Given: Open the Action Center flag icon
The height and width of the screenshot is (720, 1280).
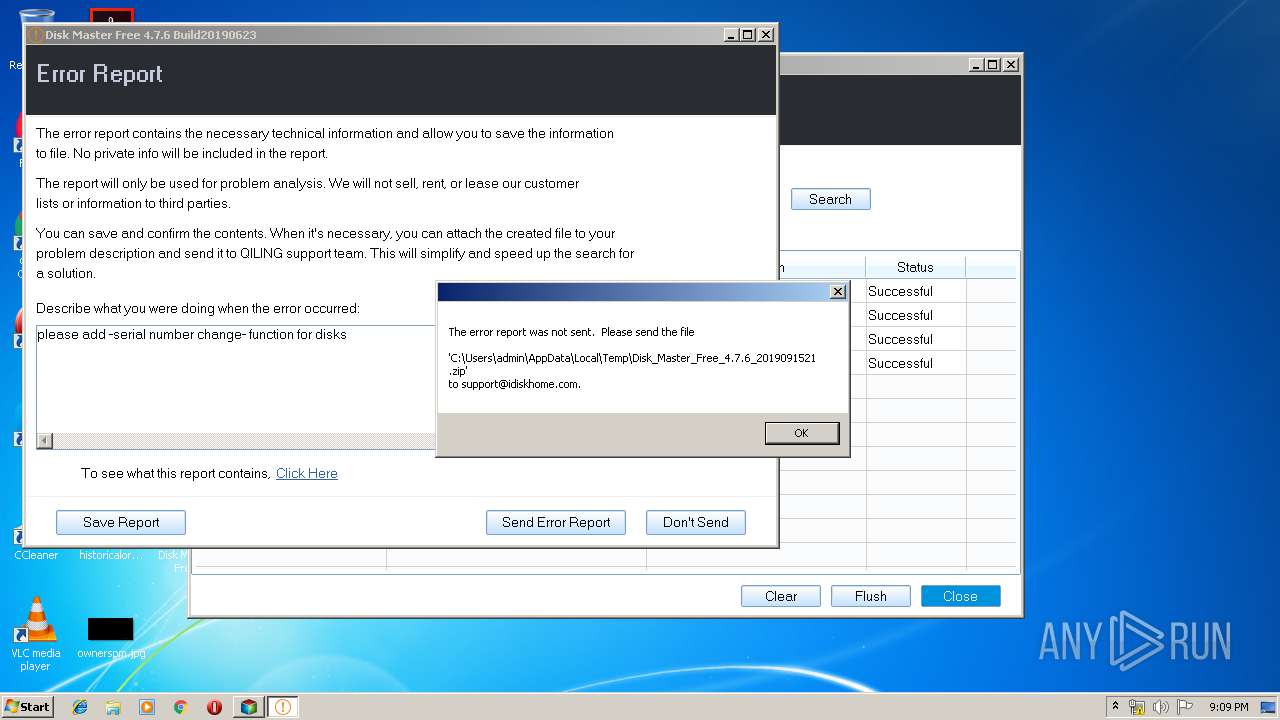Looking at the screenshot, I should click(x=1184, y=707).
